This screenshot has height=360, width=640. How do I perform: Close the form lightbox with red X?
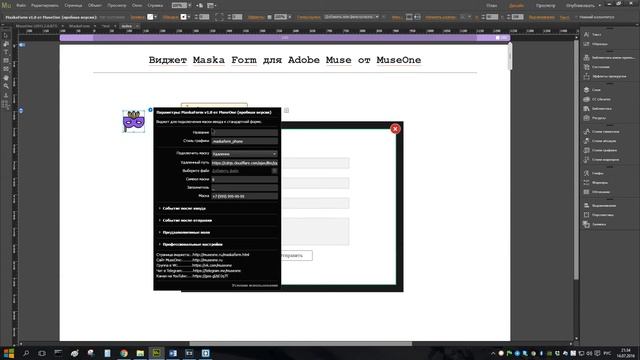click(x=395, y=129)
